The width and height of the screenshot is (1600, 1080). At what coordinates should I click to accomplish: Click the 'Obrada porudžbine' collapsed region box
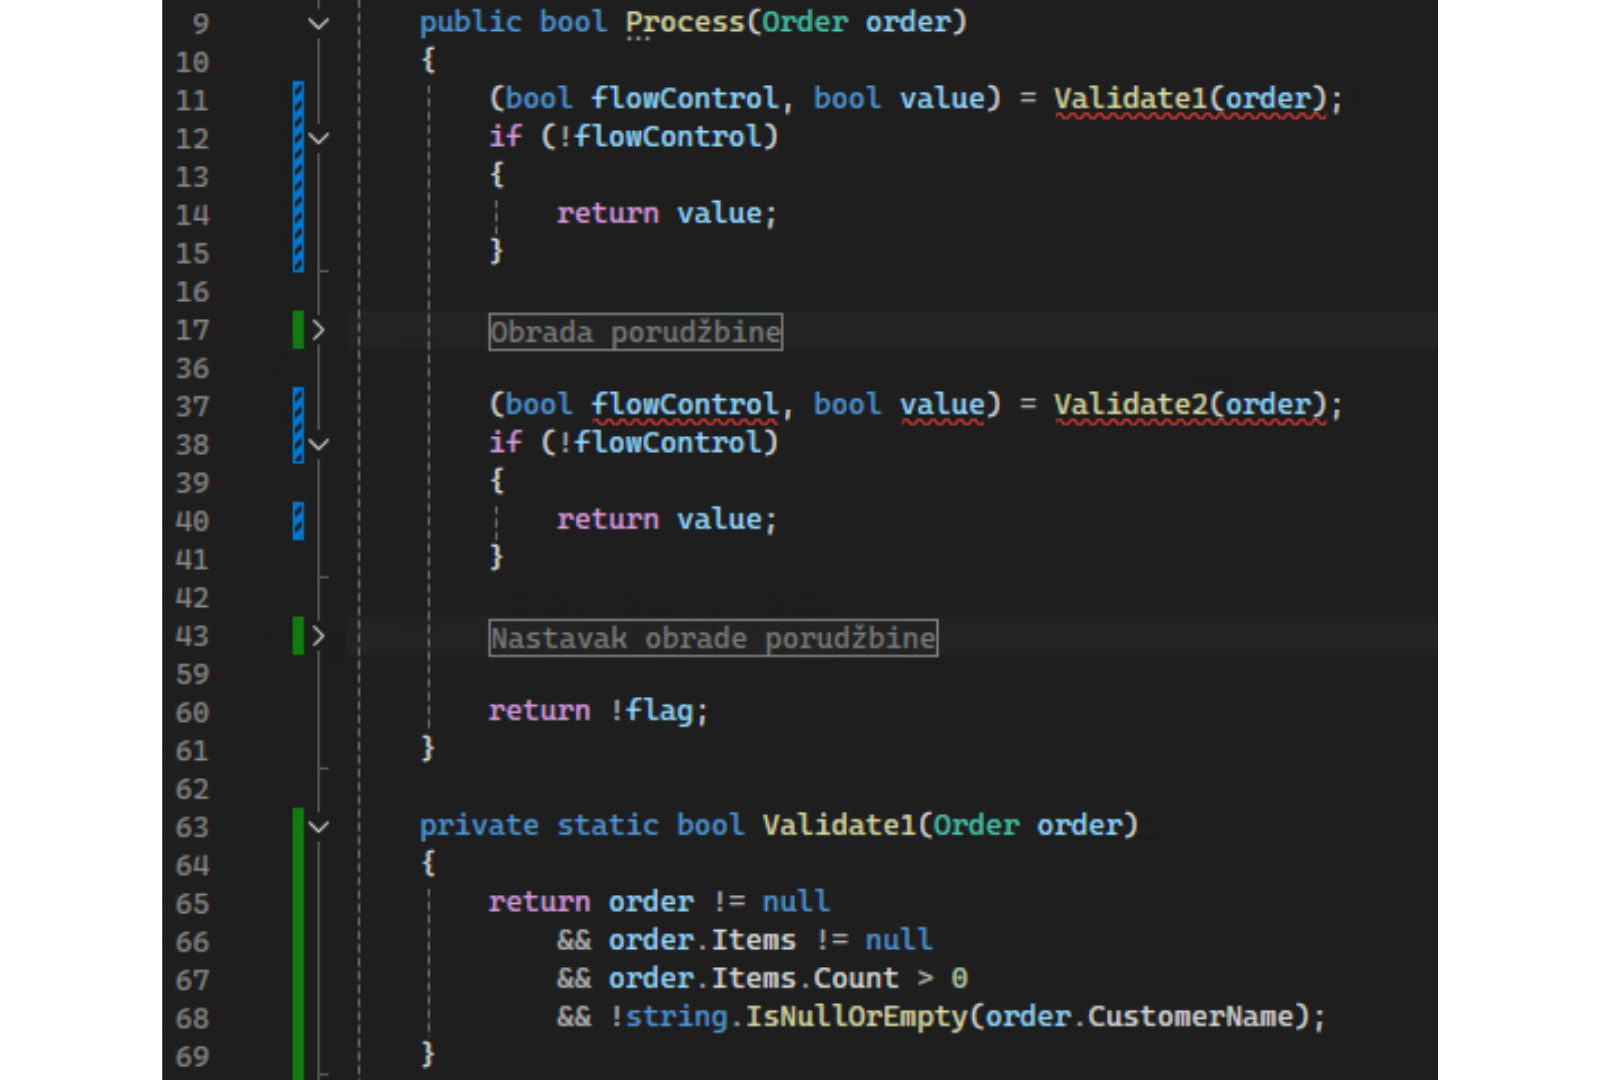pyautogui.click(x=635, y=332)
